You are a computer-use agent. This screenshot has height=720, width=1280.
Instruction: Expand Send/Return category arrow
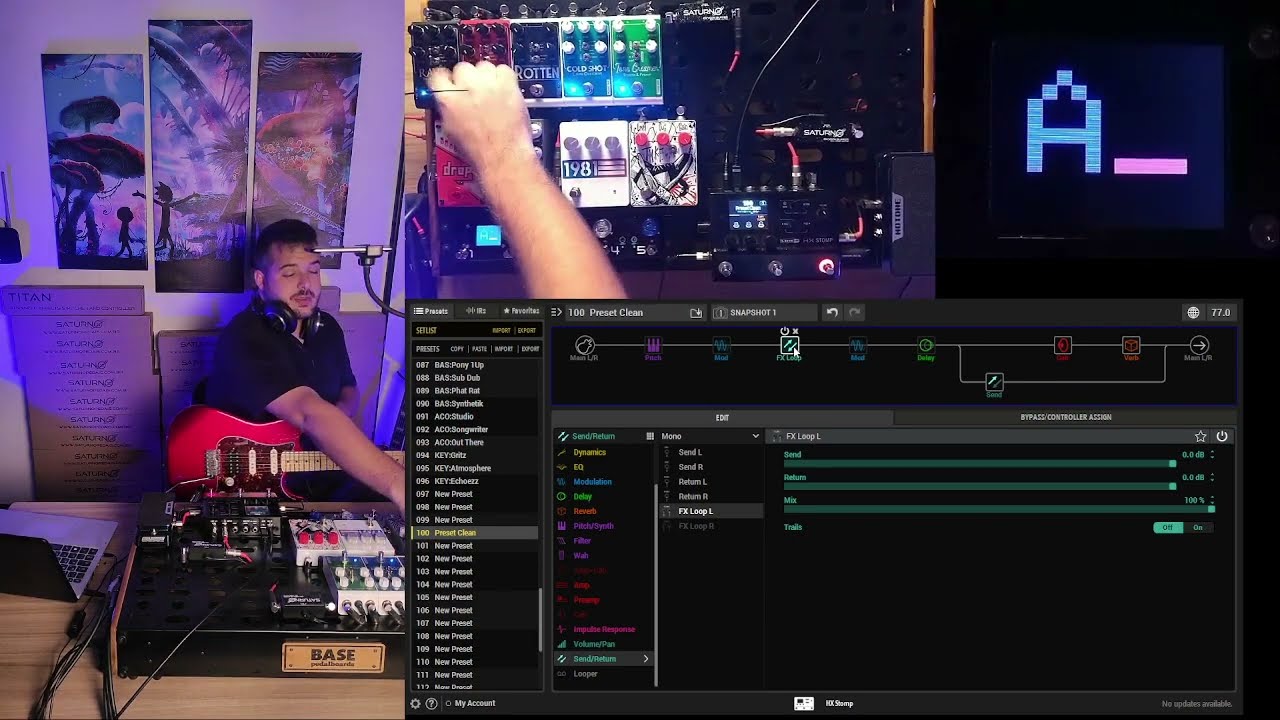(646, 659)
